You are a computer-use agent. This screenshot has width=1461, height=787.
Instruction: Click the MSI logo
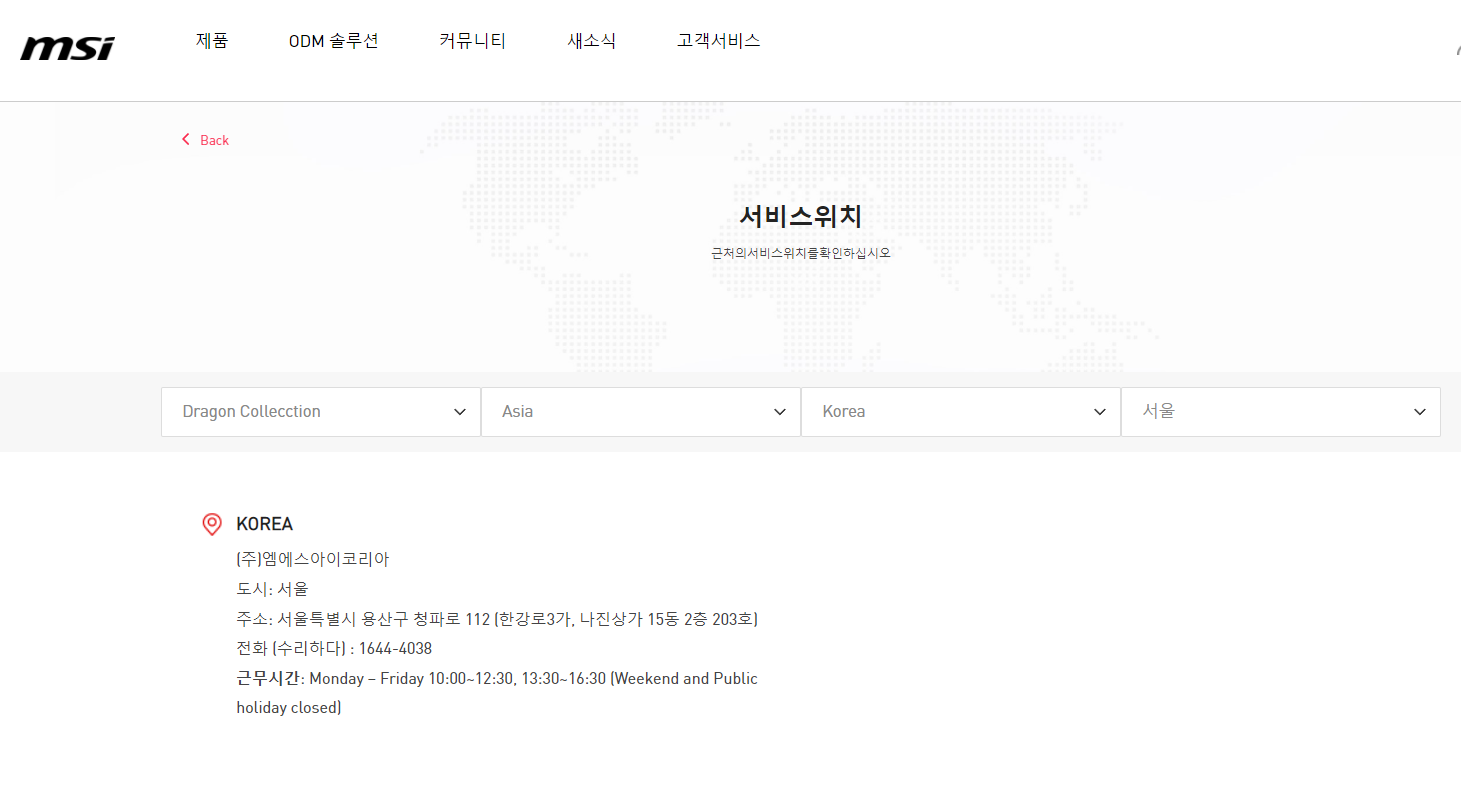(67, 47)
